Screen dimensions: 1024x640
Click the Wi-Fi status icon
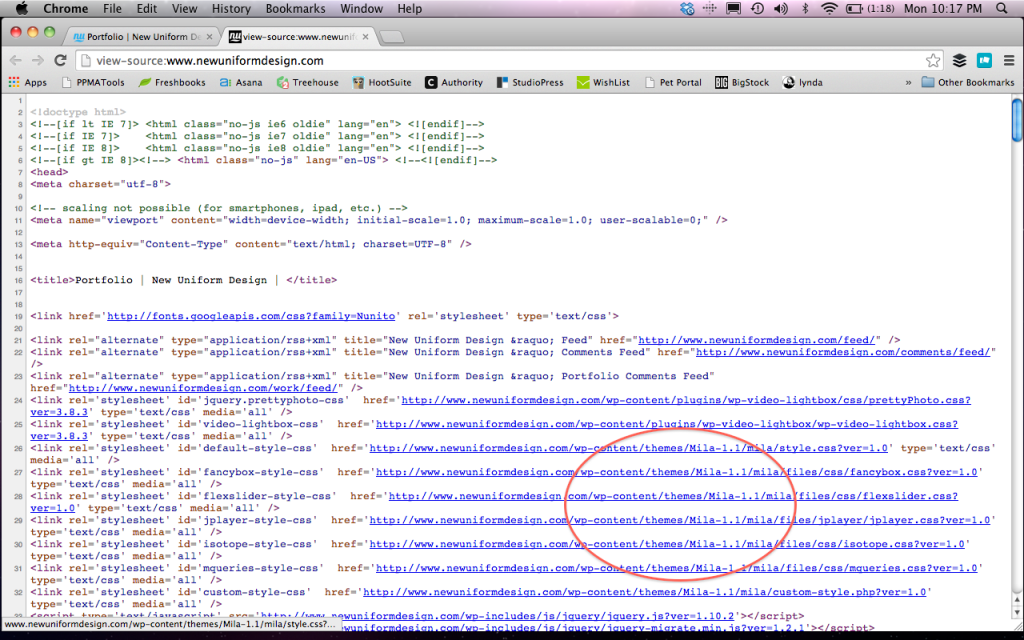coord(829,8)
